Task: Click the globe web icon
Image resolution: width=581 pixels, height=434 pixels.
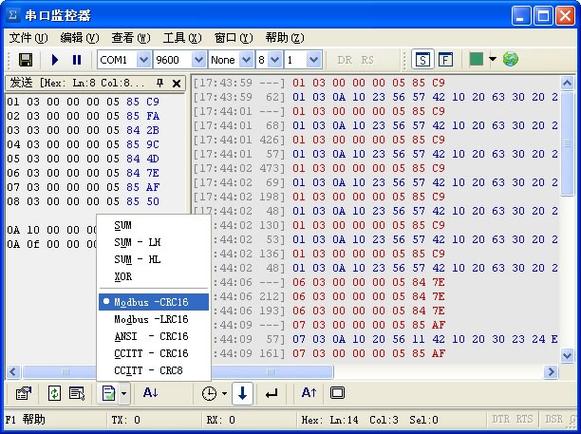Action: point(511,59)
